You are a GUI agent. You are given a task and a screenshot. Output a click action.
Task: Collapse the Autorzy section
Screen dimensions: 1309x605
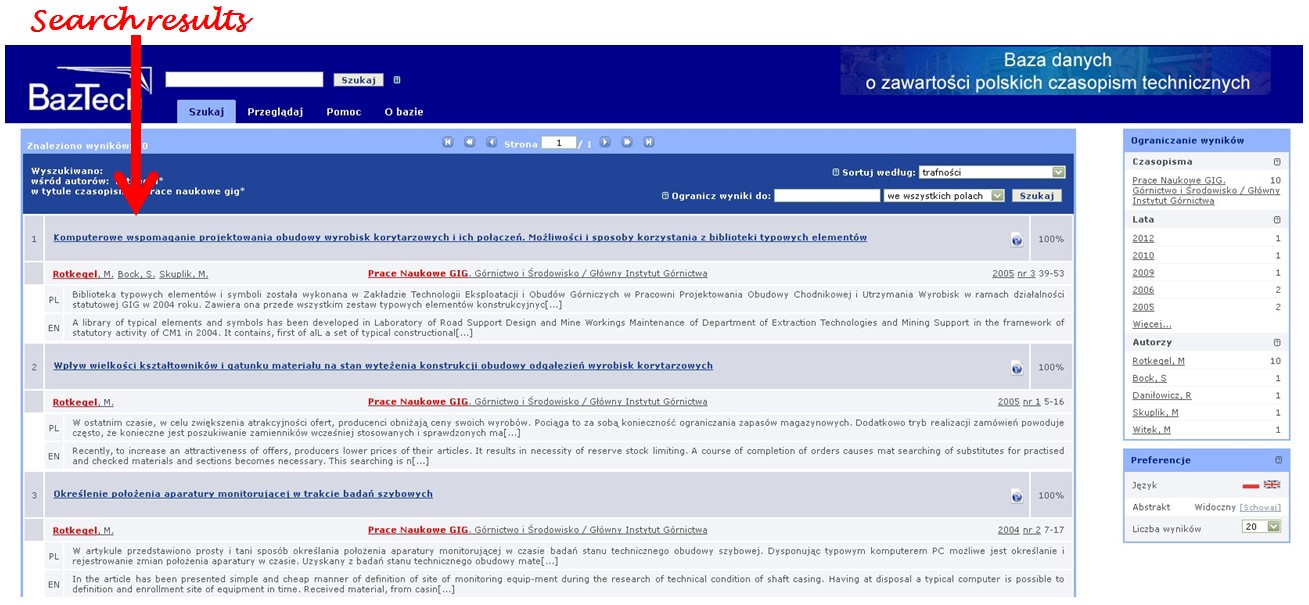click(1276, 342)
